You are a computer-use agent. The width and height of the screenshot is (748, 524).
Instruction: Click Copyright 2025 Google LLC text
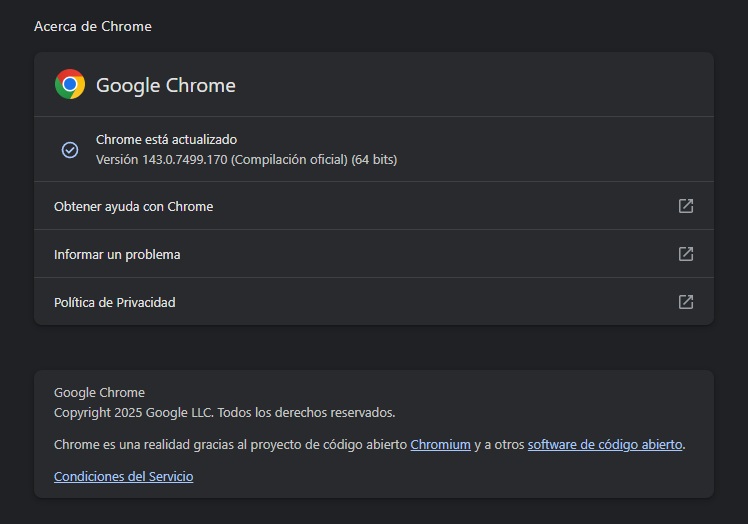[225, 412]
